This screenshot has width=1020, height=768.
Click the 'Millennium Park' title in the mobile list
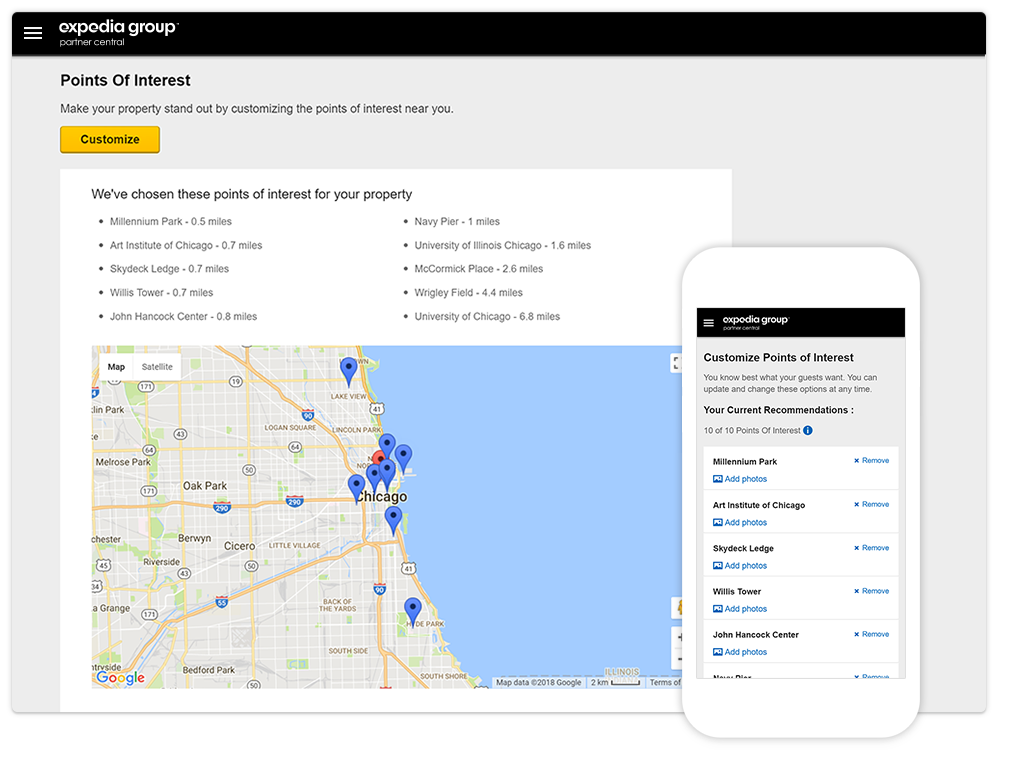[744, 462]
